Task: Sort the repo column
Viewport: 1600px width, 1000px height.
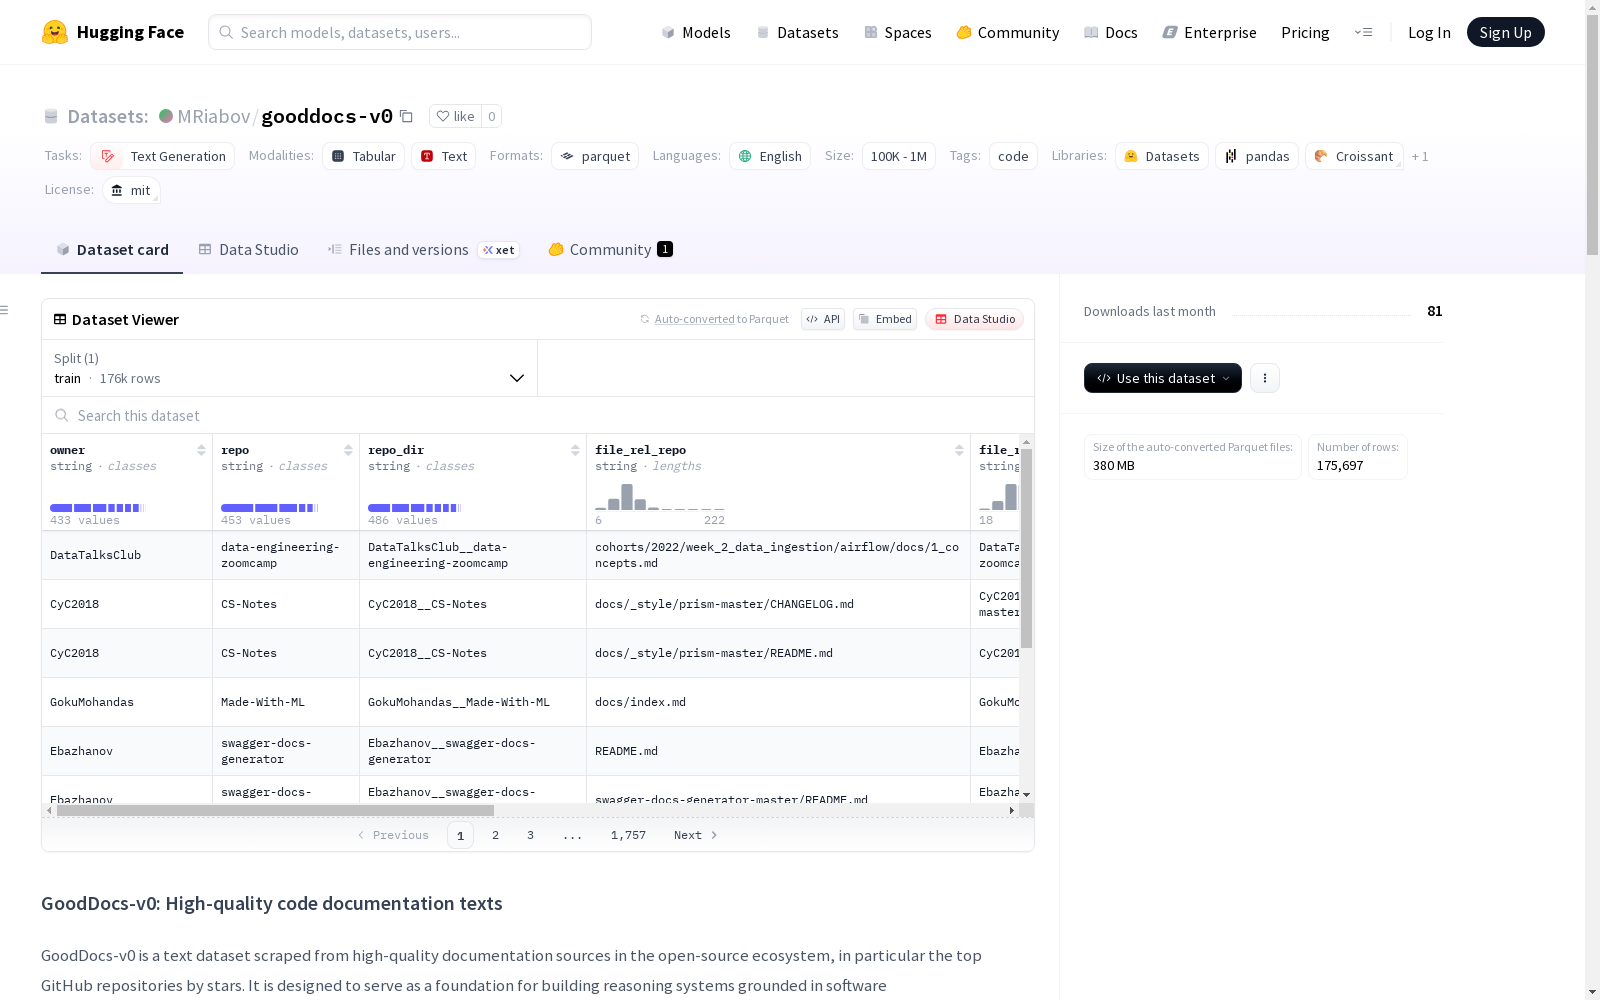Action: click(x=348, y=450)
